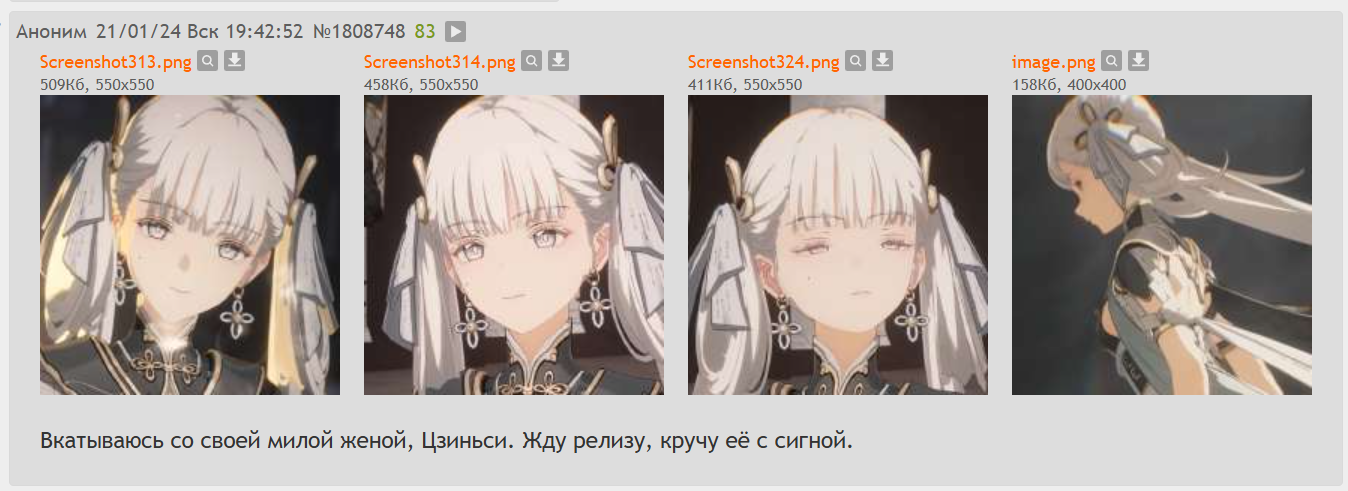This screenshot has height=491, width=1348.
Task: Download Screenshot324.png with the arrow icon
Action: click(882, 61)
